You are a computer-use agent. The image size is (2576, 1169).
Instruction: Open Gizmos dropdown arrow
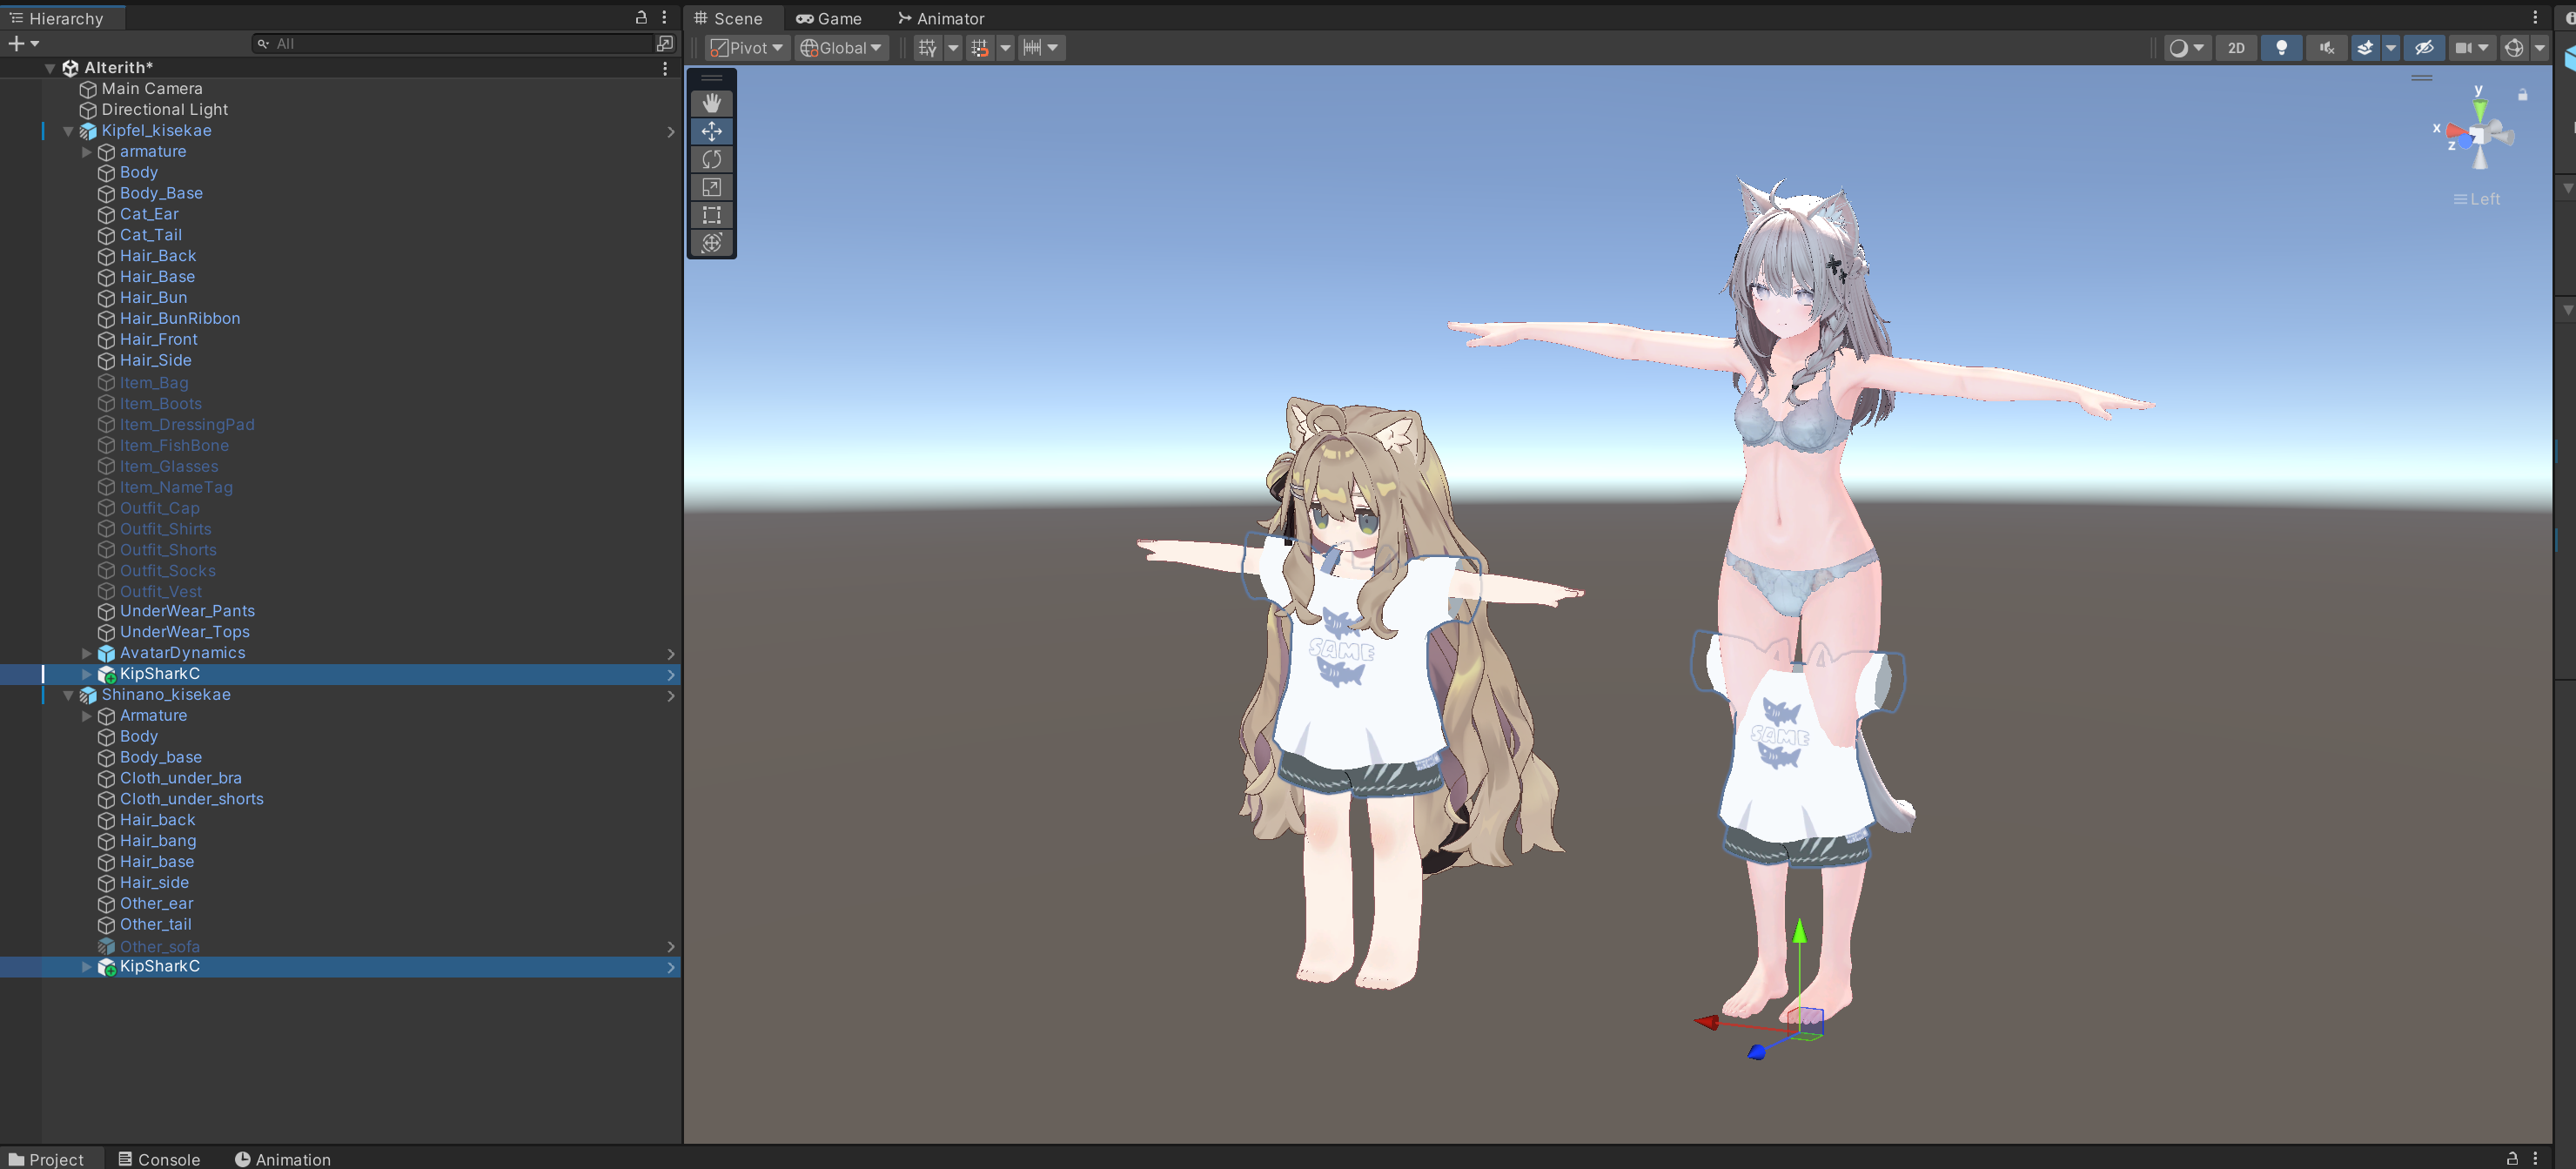(x=2539, y=48)
